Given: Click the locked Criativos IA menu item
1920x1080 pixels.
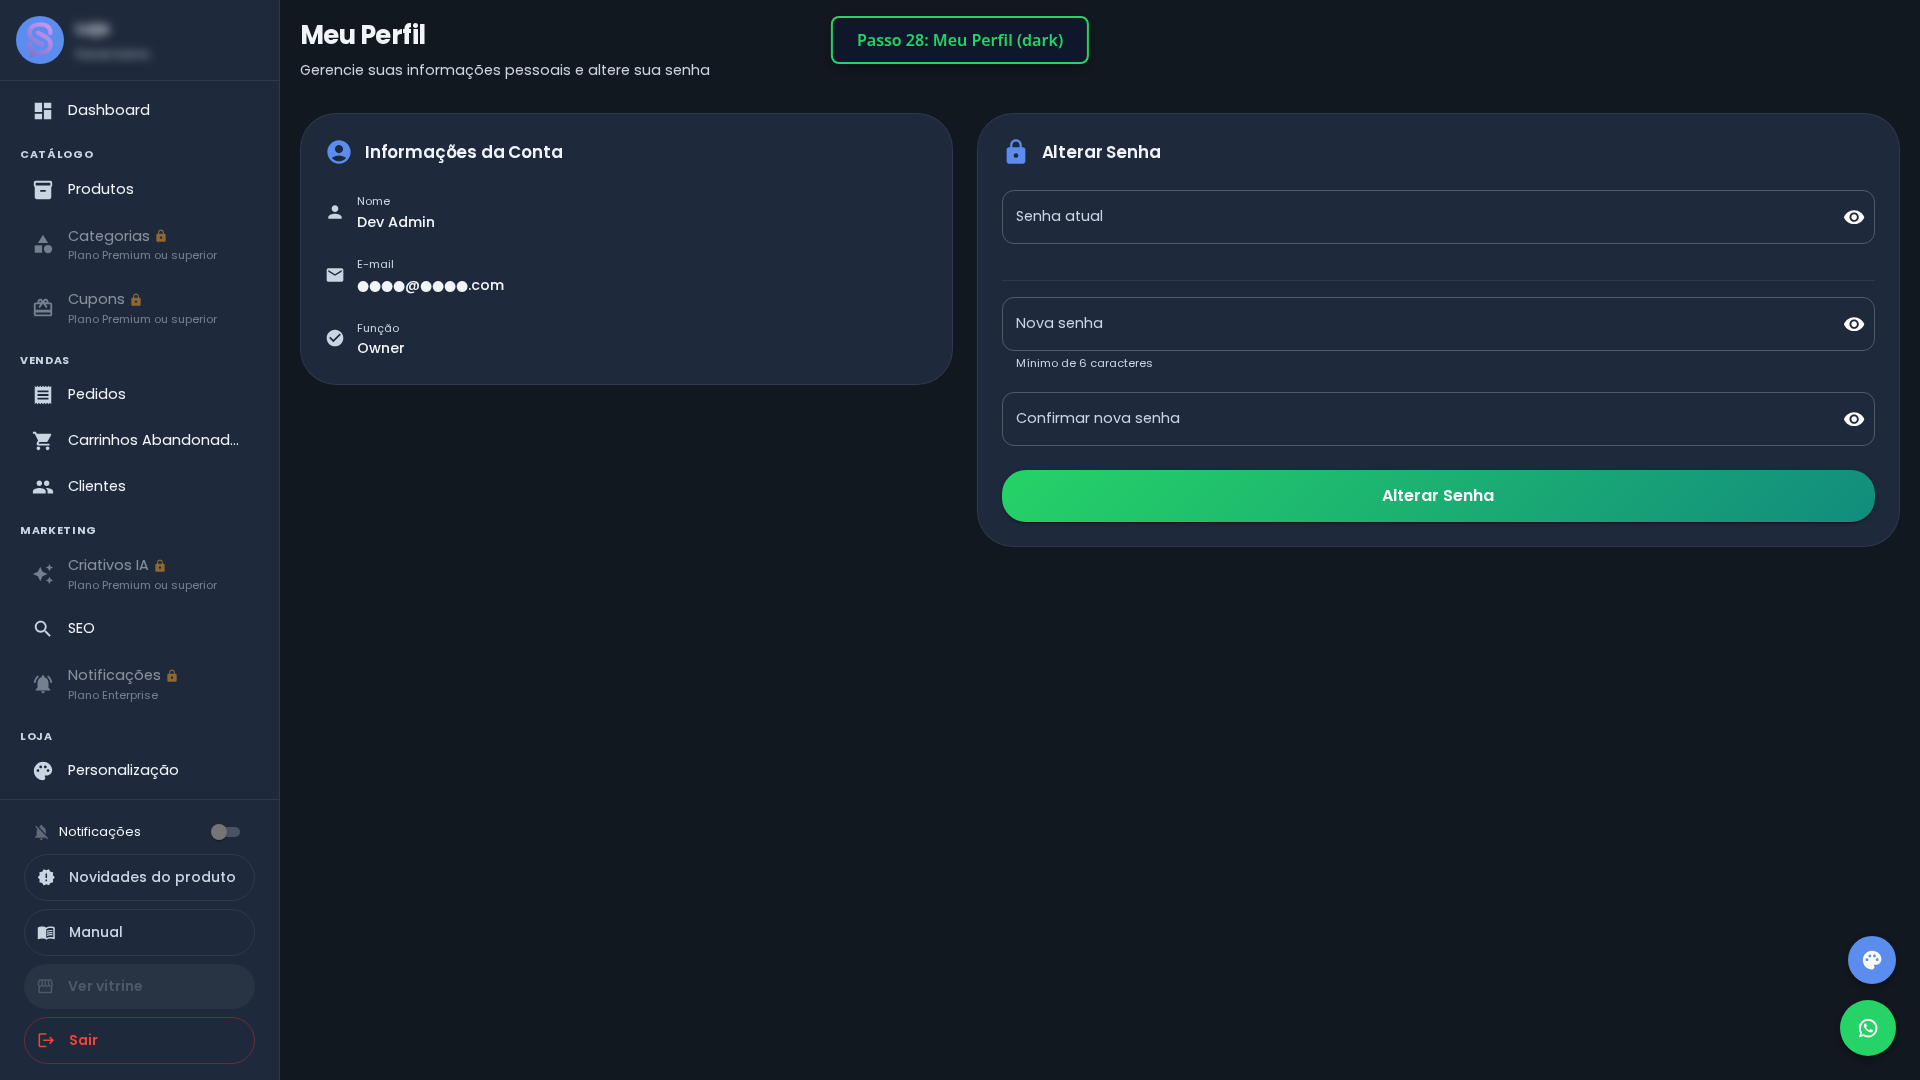Looking at the screenshot, I should coord(139,574).
